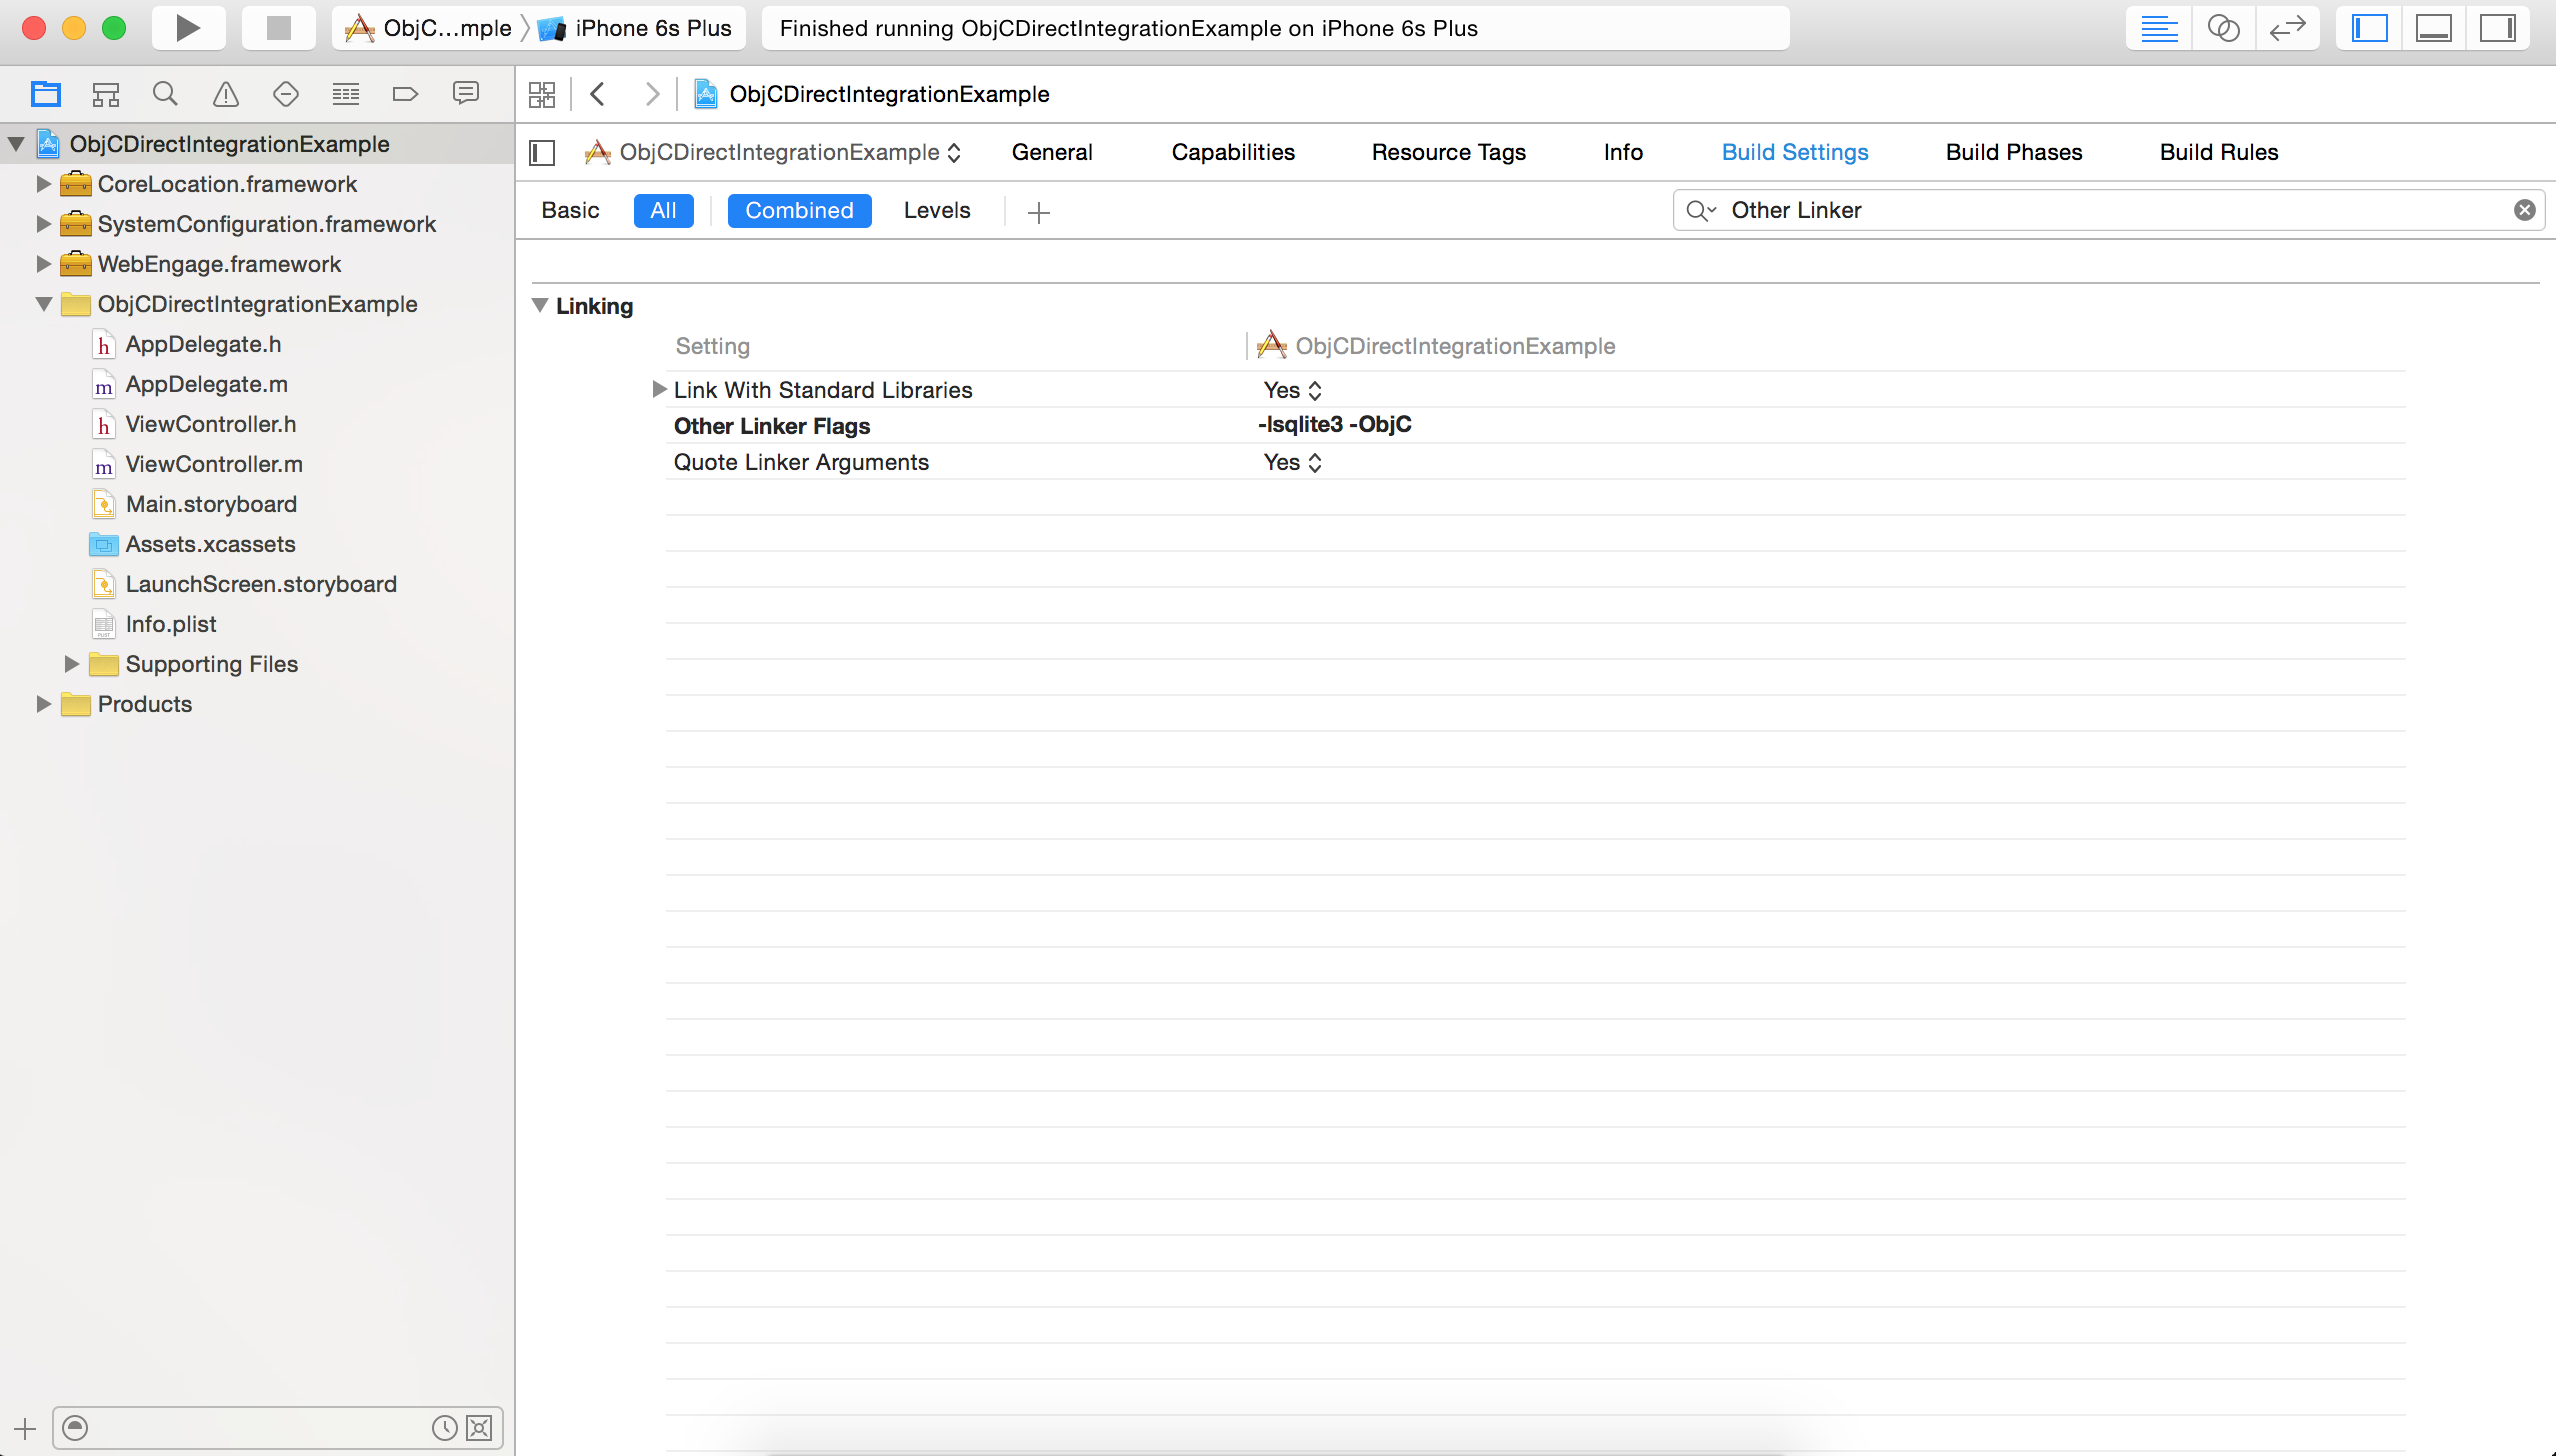Viewport: 2556px width, 1456px height.
Task: Switch to the Build Rules tab
Action: pos(2219,152)
